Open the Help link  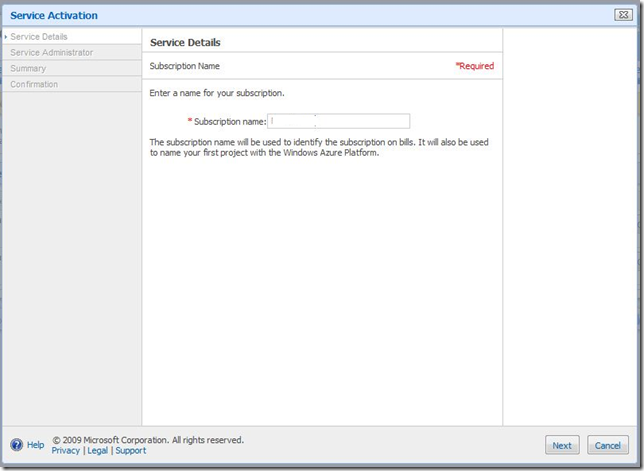pos(36,445)
